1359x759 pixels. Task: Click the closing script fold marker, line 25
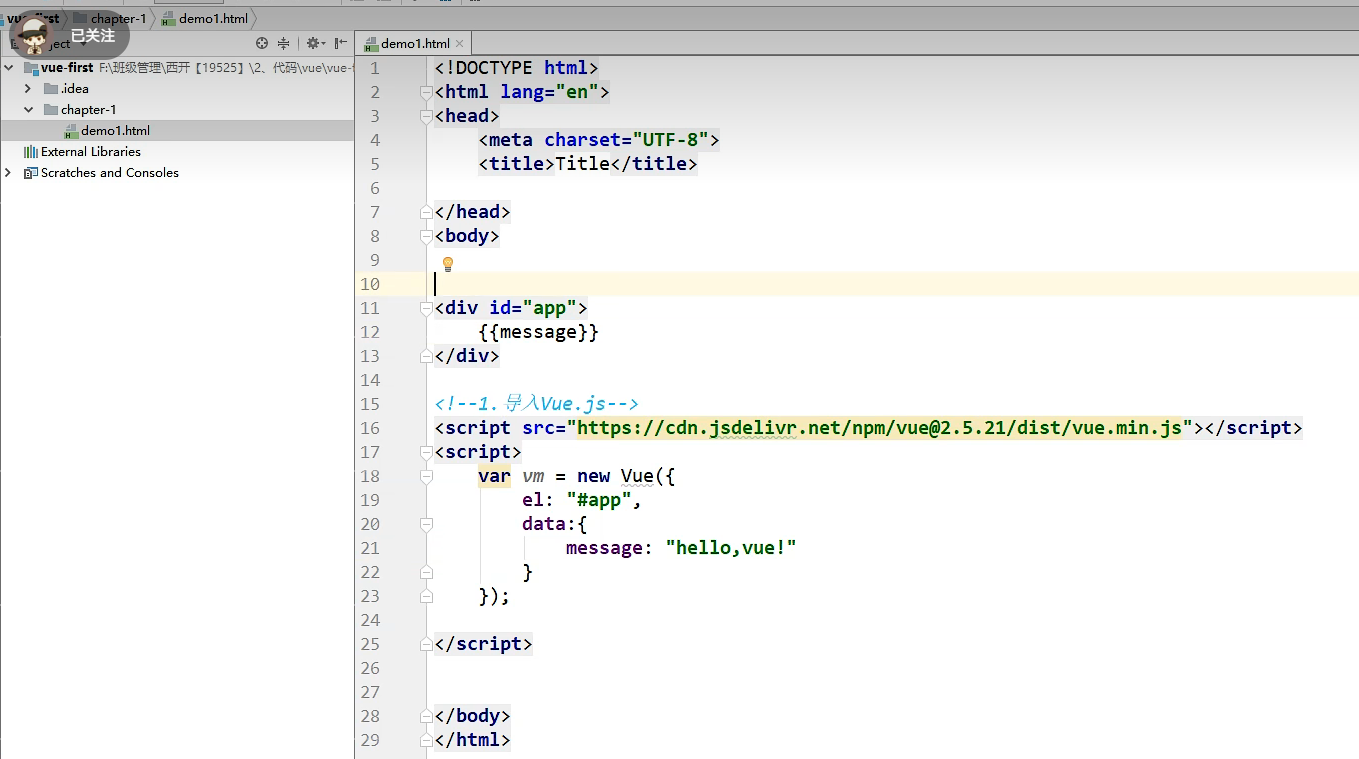click(x=426, y=644)
